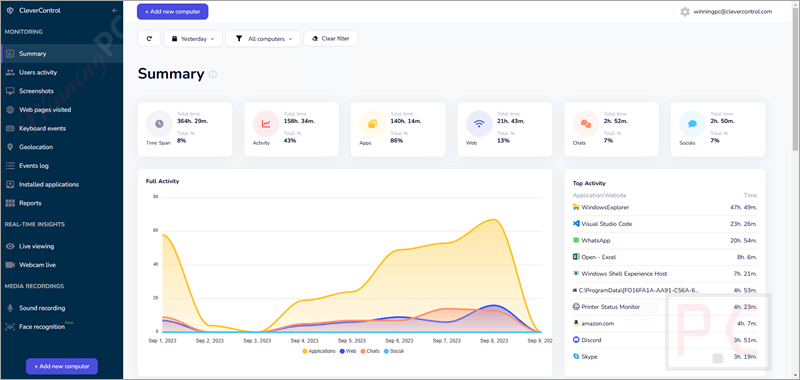Click the 364h. 29m. total time value
800x380 pixels.
click(x=192, y=121)
